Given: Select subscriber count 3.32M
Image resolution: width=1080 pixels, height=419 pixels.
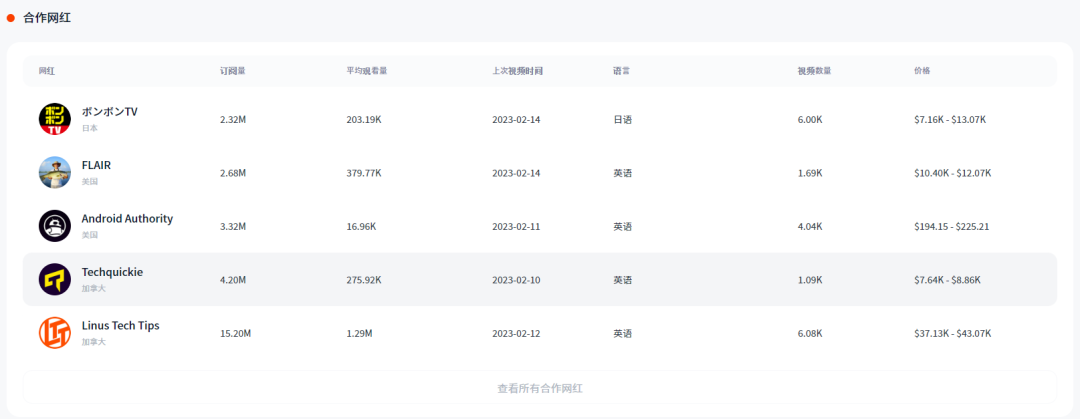Looking at the screenshot, I should point(233,227).
